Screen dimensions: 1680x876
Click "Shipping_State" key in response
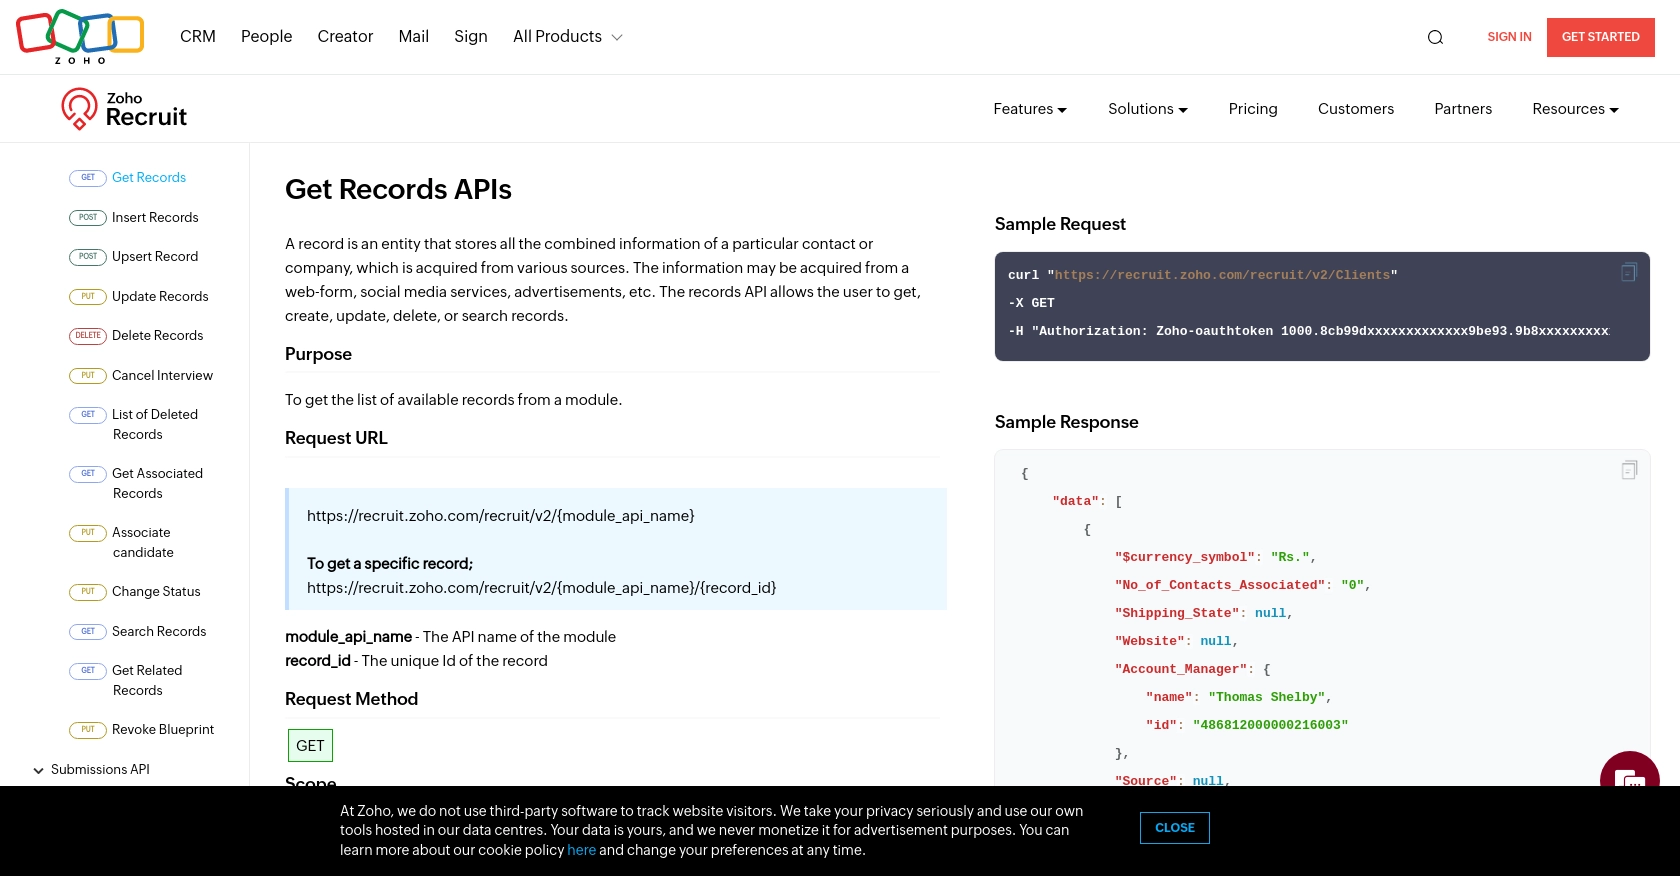(x=1177, y=613)
